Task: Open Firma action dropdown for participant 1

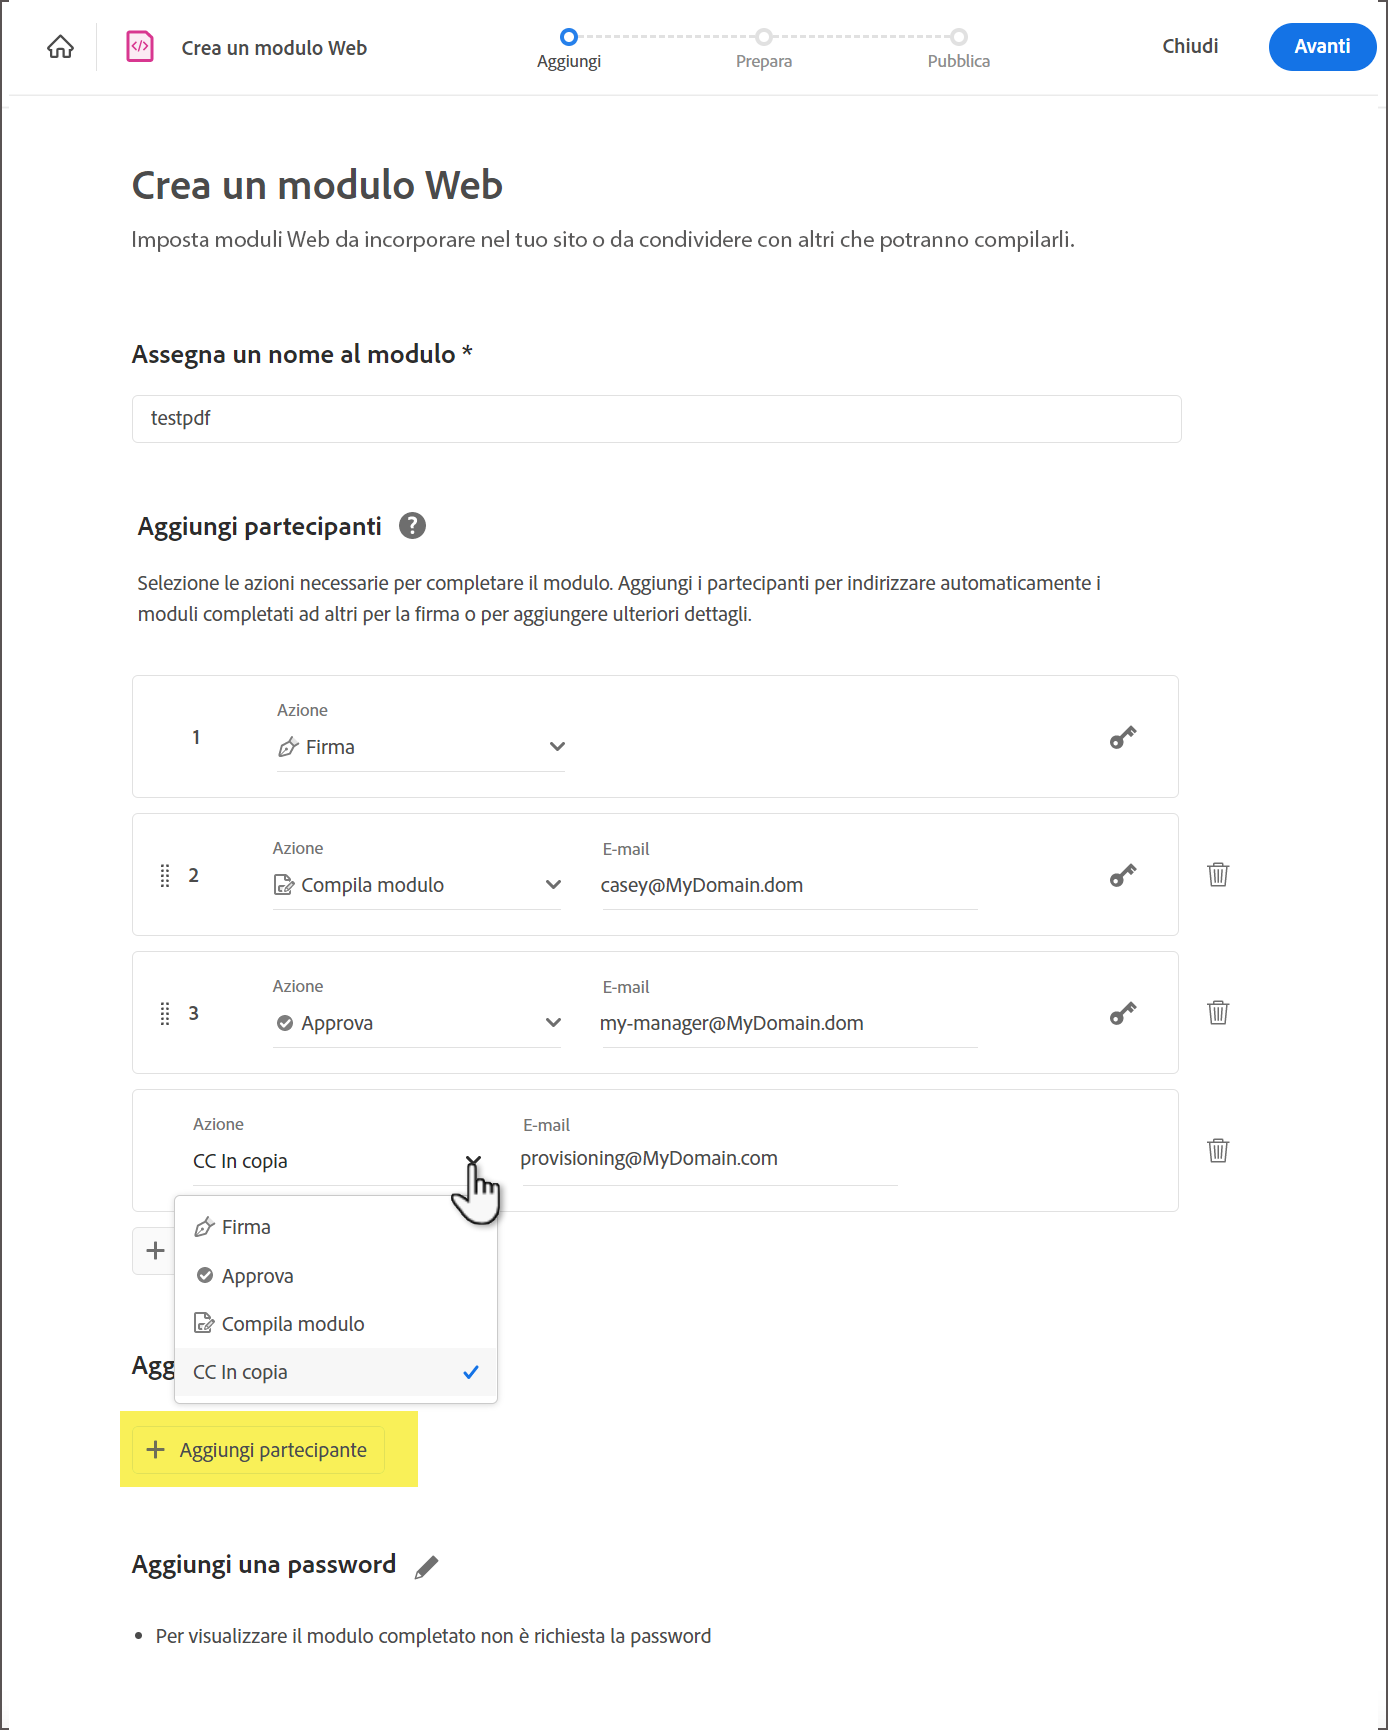Action: (x=421, y=747)
